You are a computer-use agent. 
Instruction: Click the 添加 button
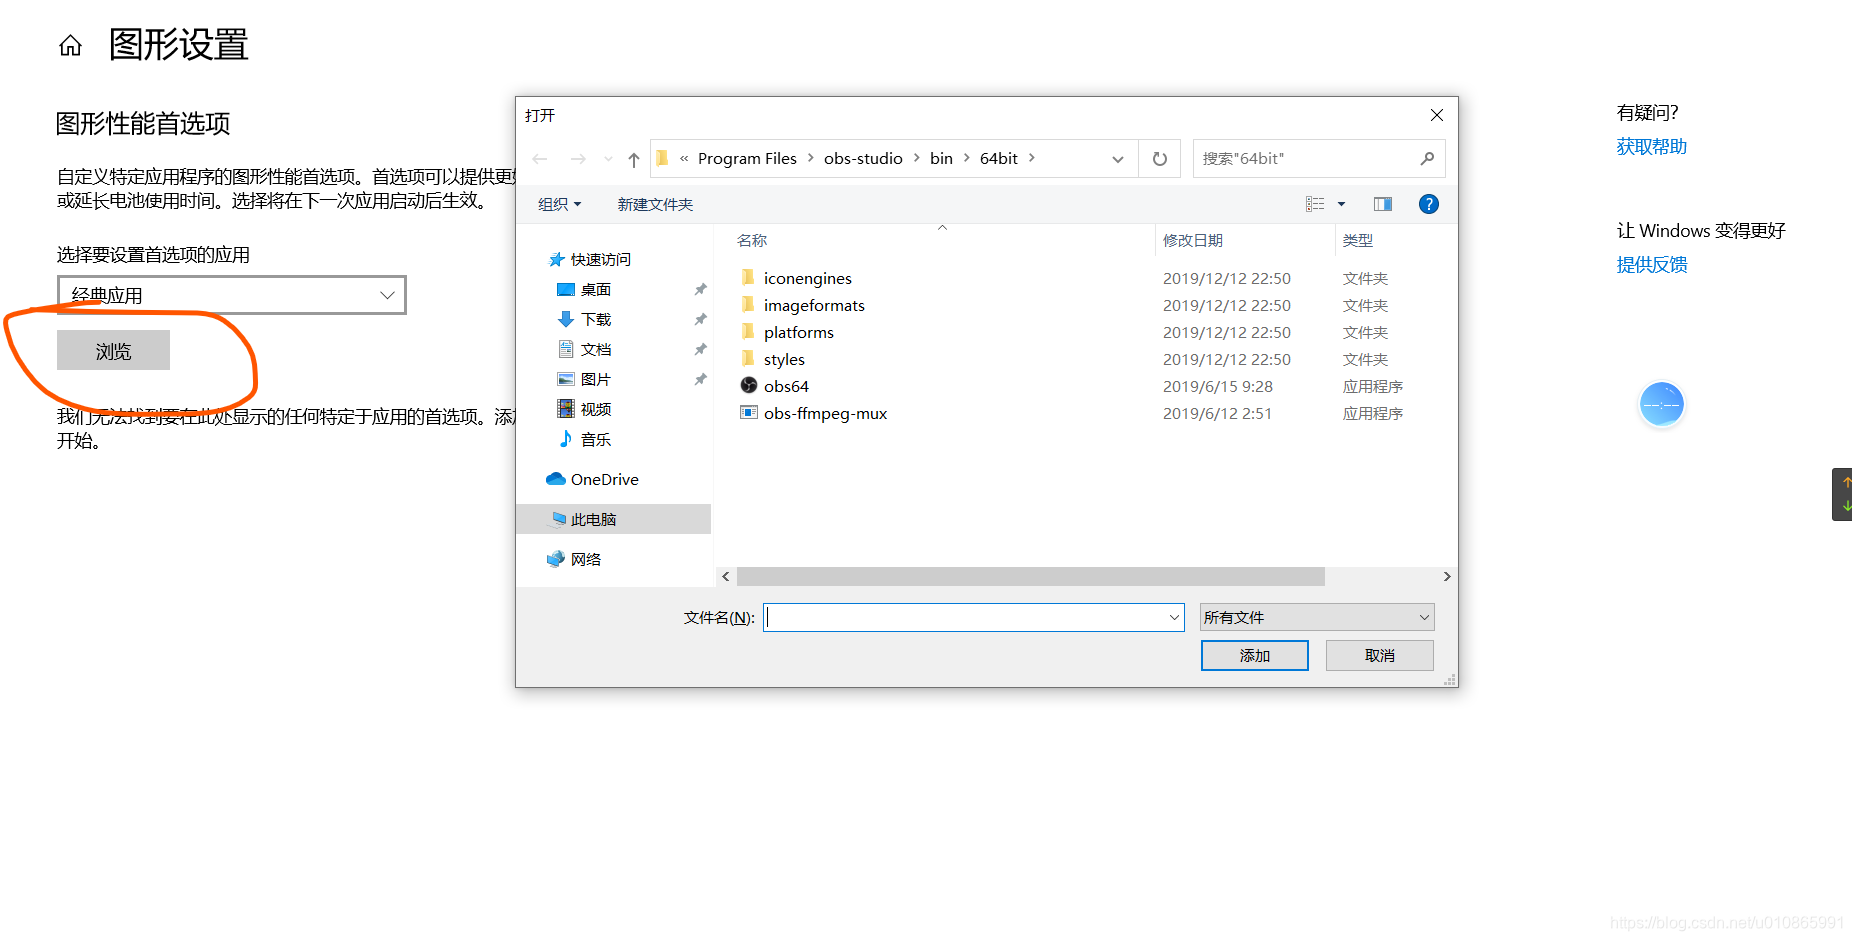(x=1254, y=655)
